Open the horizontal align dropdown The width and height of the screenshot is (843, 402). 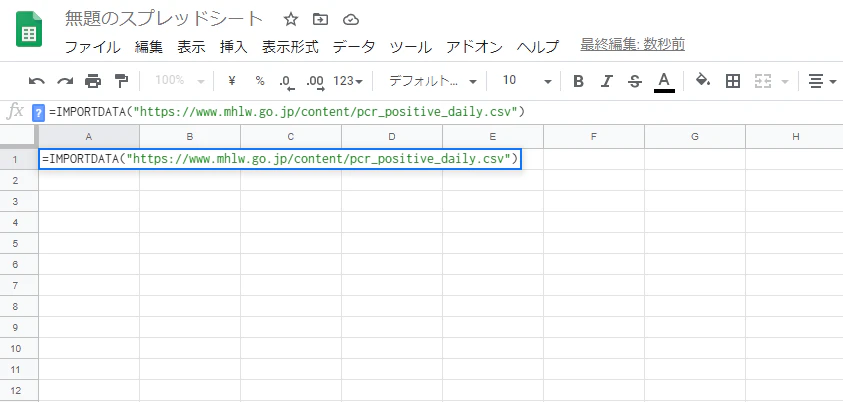coord(823,81)
